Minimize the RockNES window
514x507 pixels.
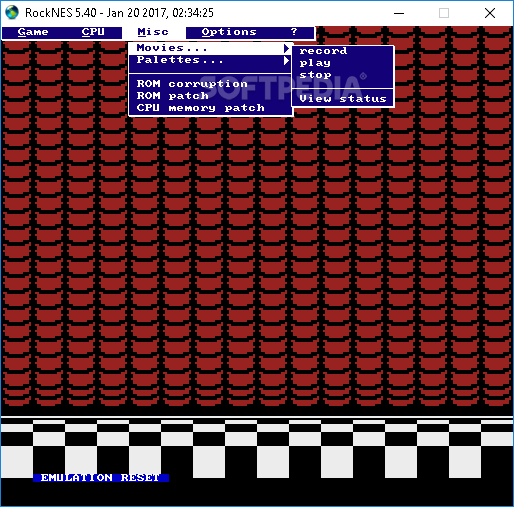pyautogui.click(x=399, y=13)
